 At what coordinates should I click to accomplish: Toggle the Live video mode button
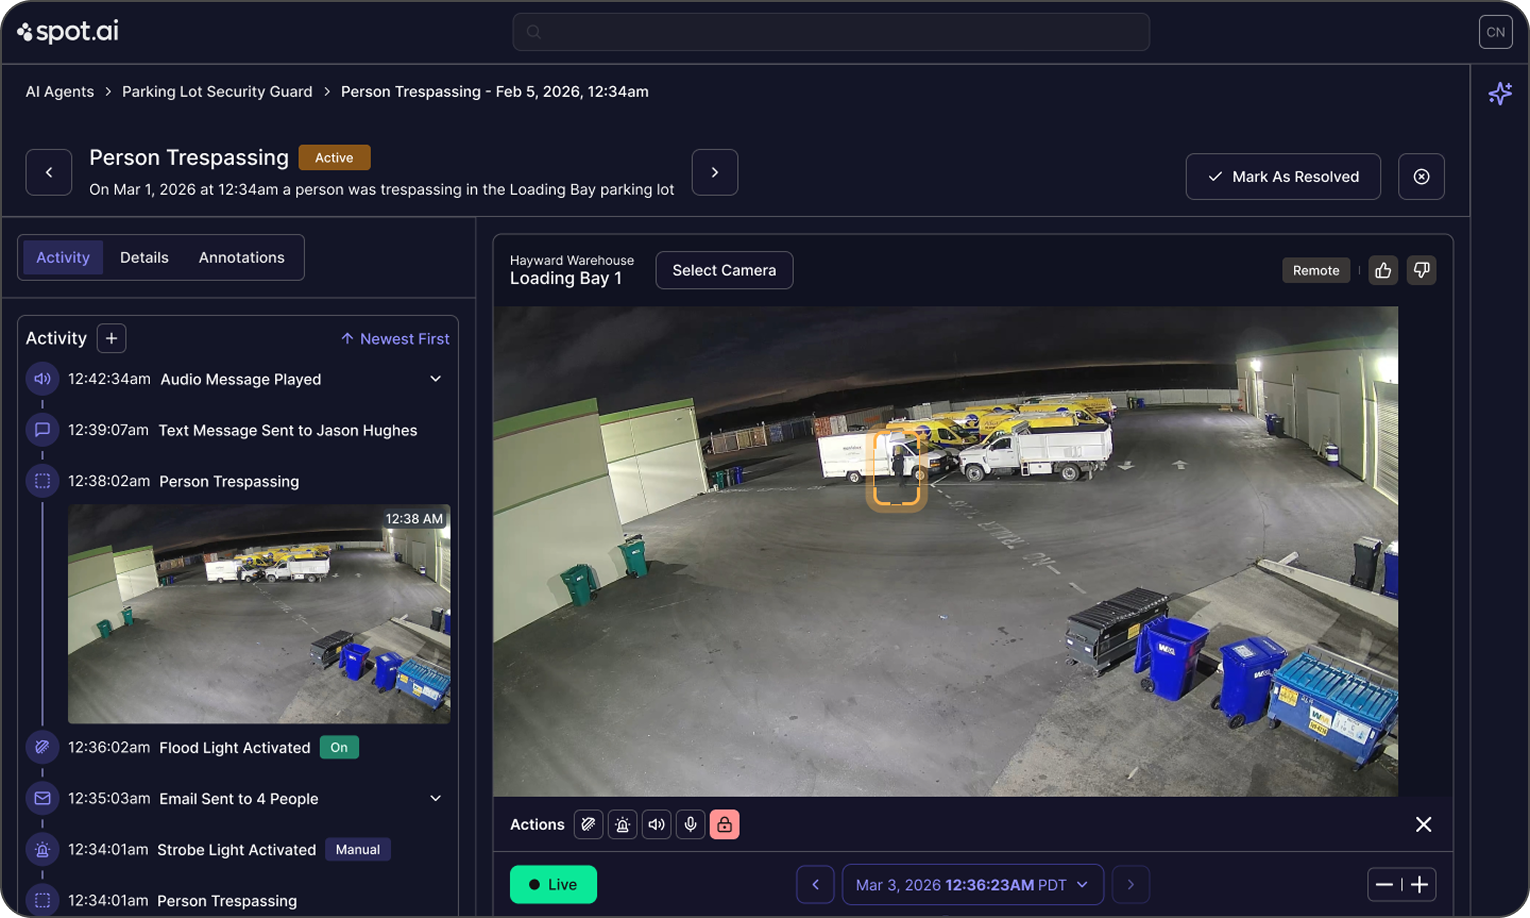553,884
